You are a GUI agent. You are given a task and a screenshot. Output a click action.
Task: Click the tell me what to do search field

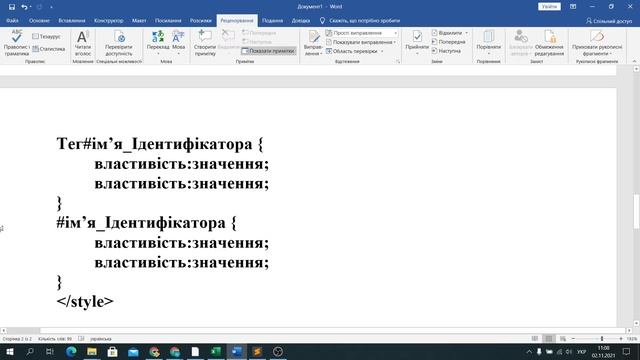[364, 20]
